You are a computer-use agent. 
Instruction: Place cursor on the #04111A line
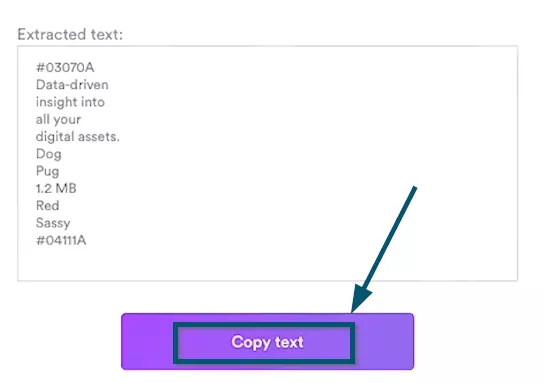pyautogui.click(x=61, y=240)
